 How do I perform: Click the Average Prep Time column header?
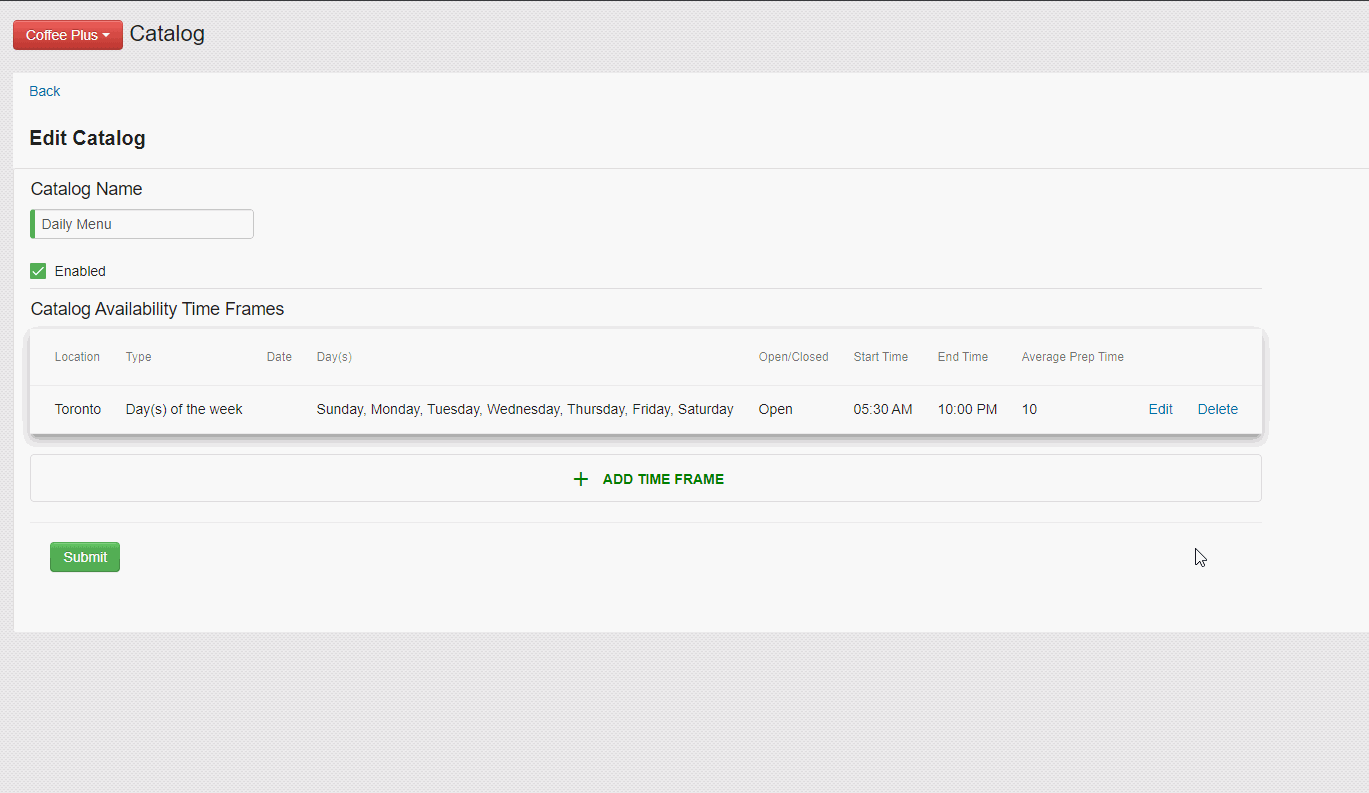coord(1072,357)
